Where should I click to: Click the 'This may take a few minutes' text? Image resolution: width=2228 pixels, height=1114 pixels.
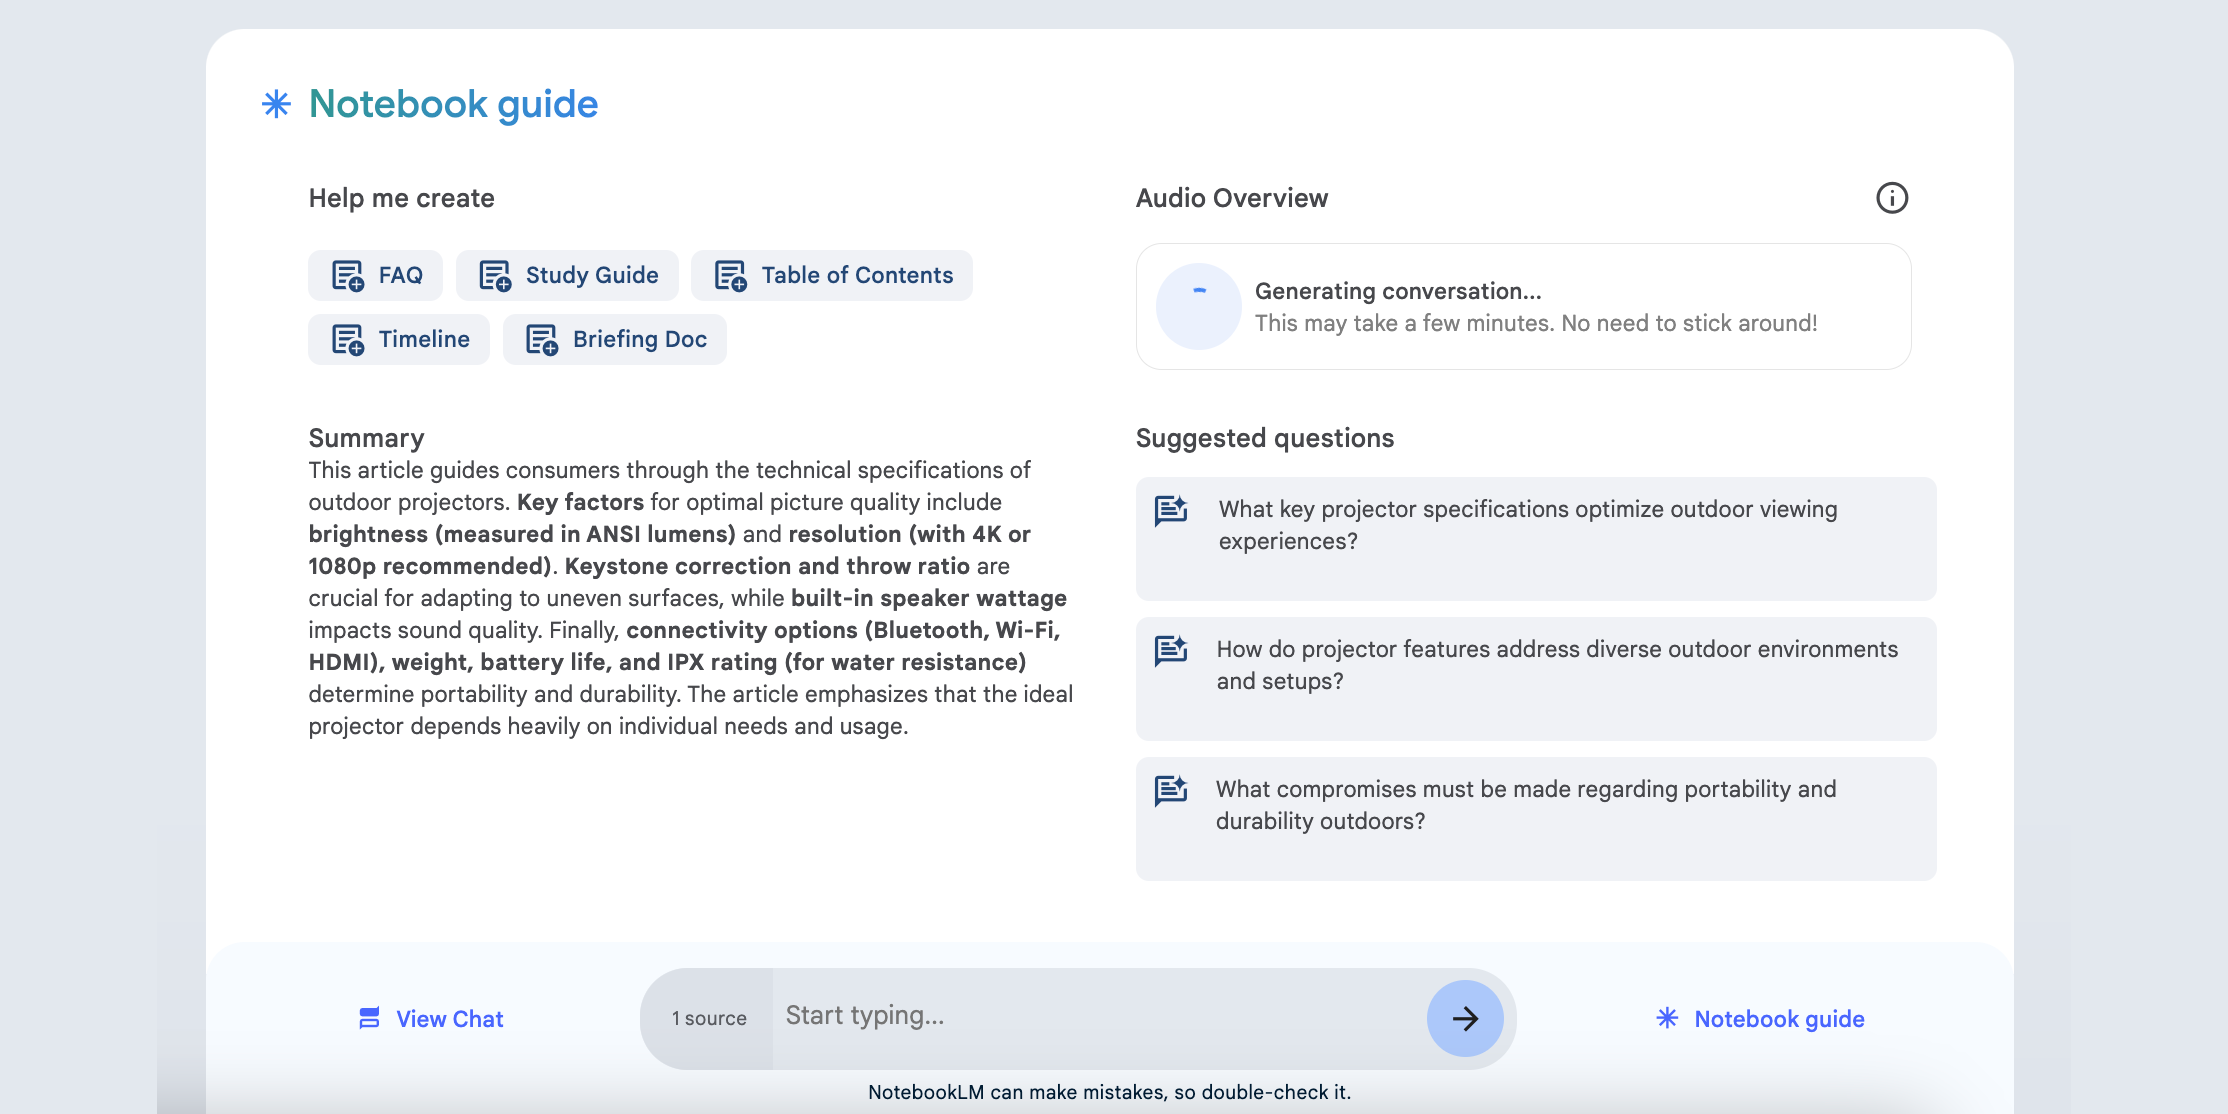[x=1536, y=323]
